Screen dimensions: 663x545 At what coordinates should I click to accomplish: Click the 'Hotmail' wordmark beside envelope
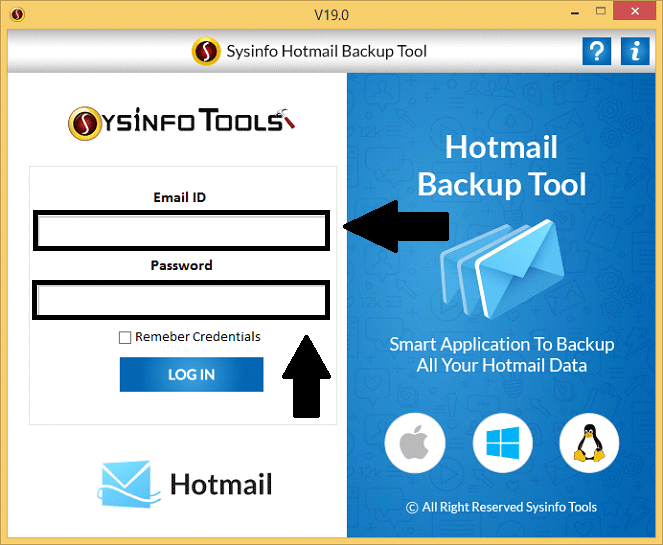pyautogui.click(x=221, y=485)
